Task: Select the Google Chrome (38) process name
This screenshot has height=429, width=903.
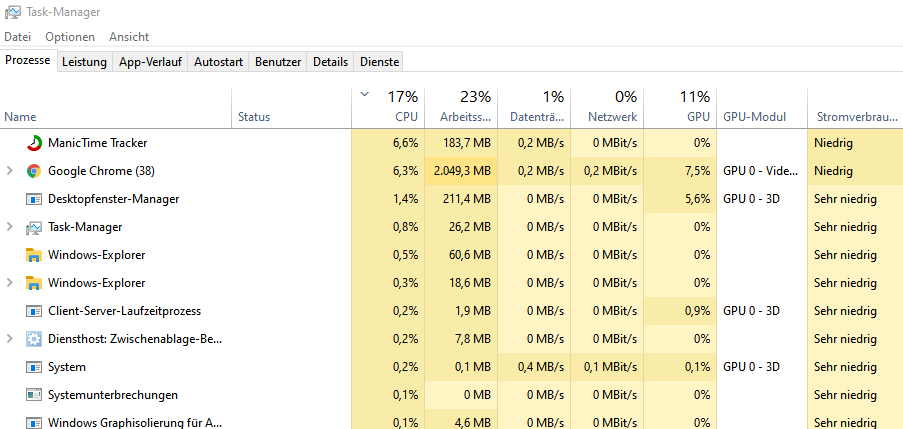Action: pyautogui.click(x=101, y=171)
